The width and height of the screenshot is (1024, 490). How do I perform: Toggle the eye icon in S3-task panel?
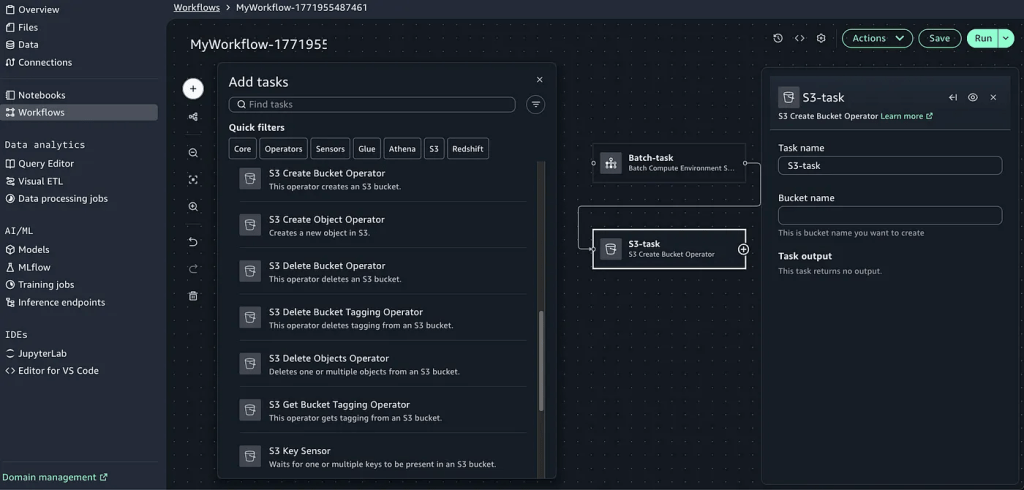coord(973,97)
